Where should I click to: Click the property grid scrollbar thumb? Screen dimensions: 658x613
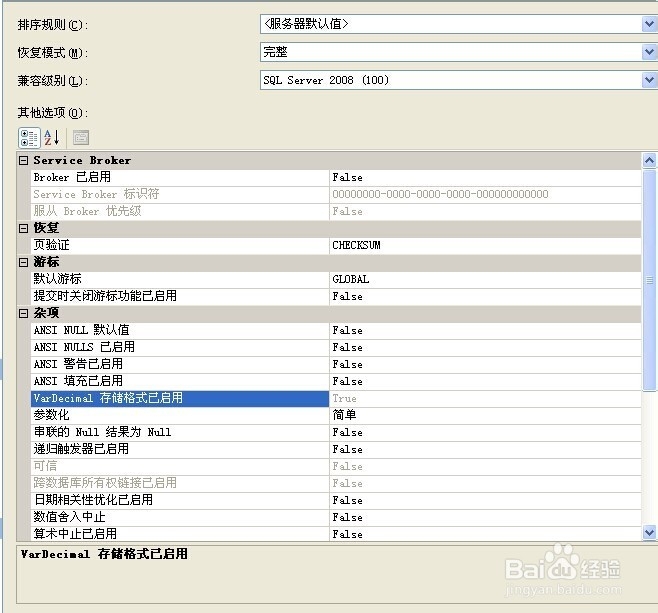[x=649, y=280]
